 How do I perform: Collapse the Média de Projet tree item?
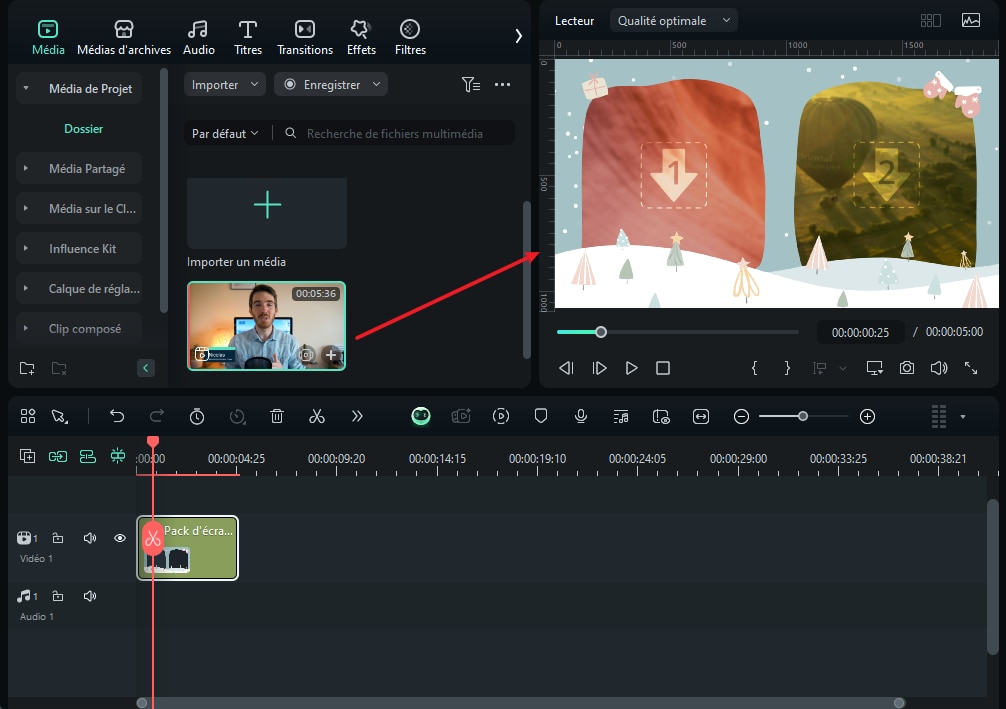tap(26, 88)
